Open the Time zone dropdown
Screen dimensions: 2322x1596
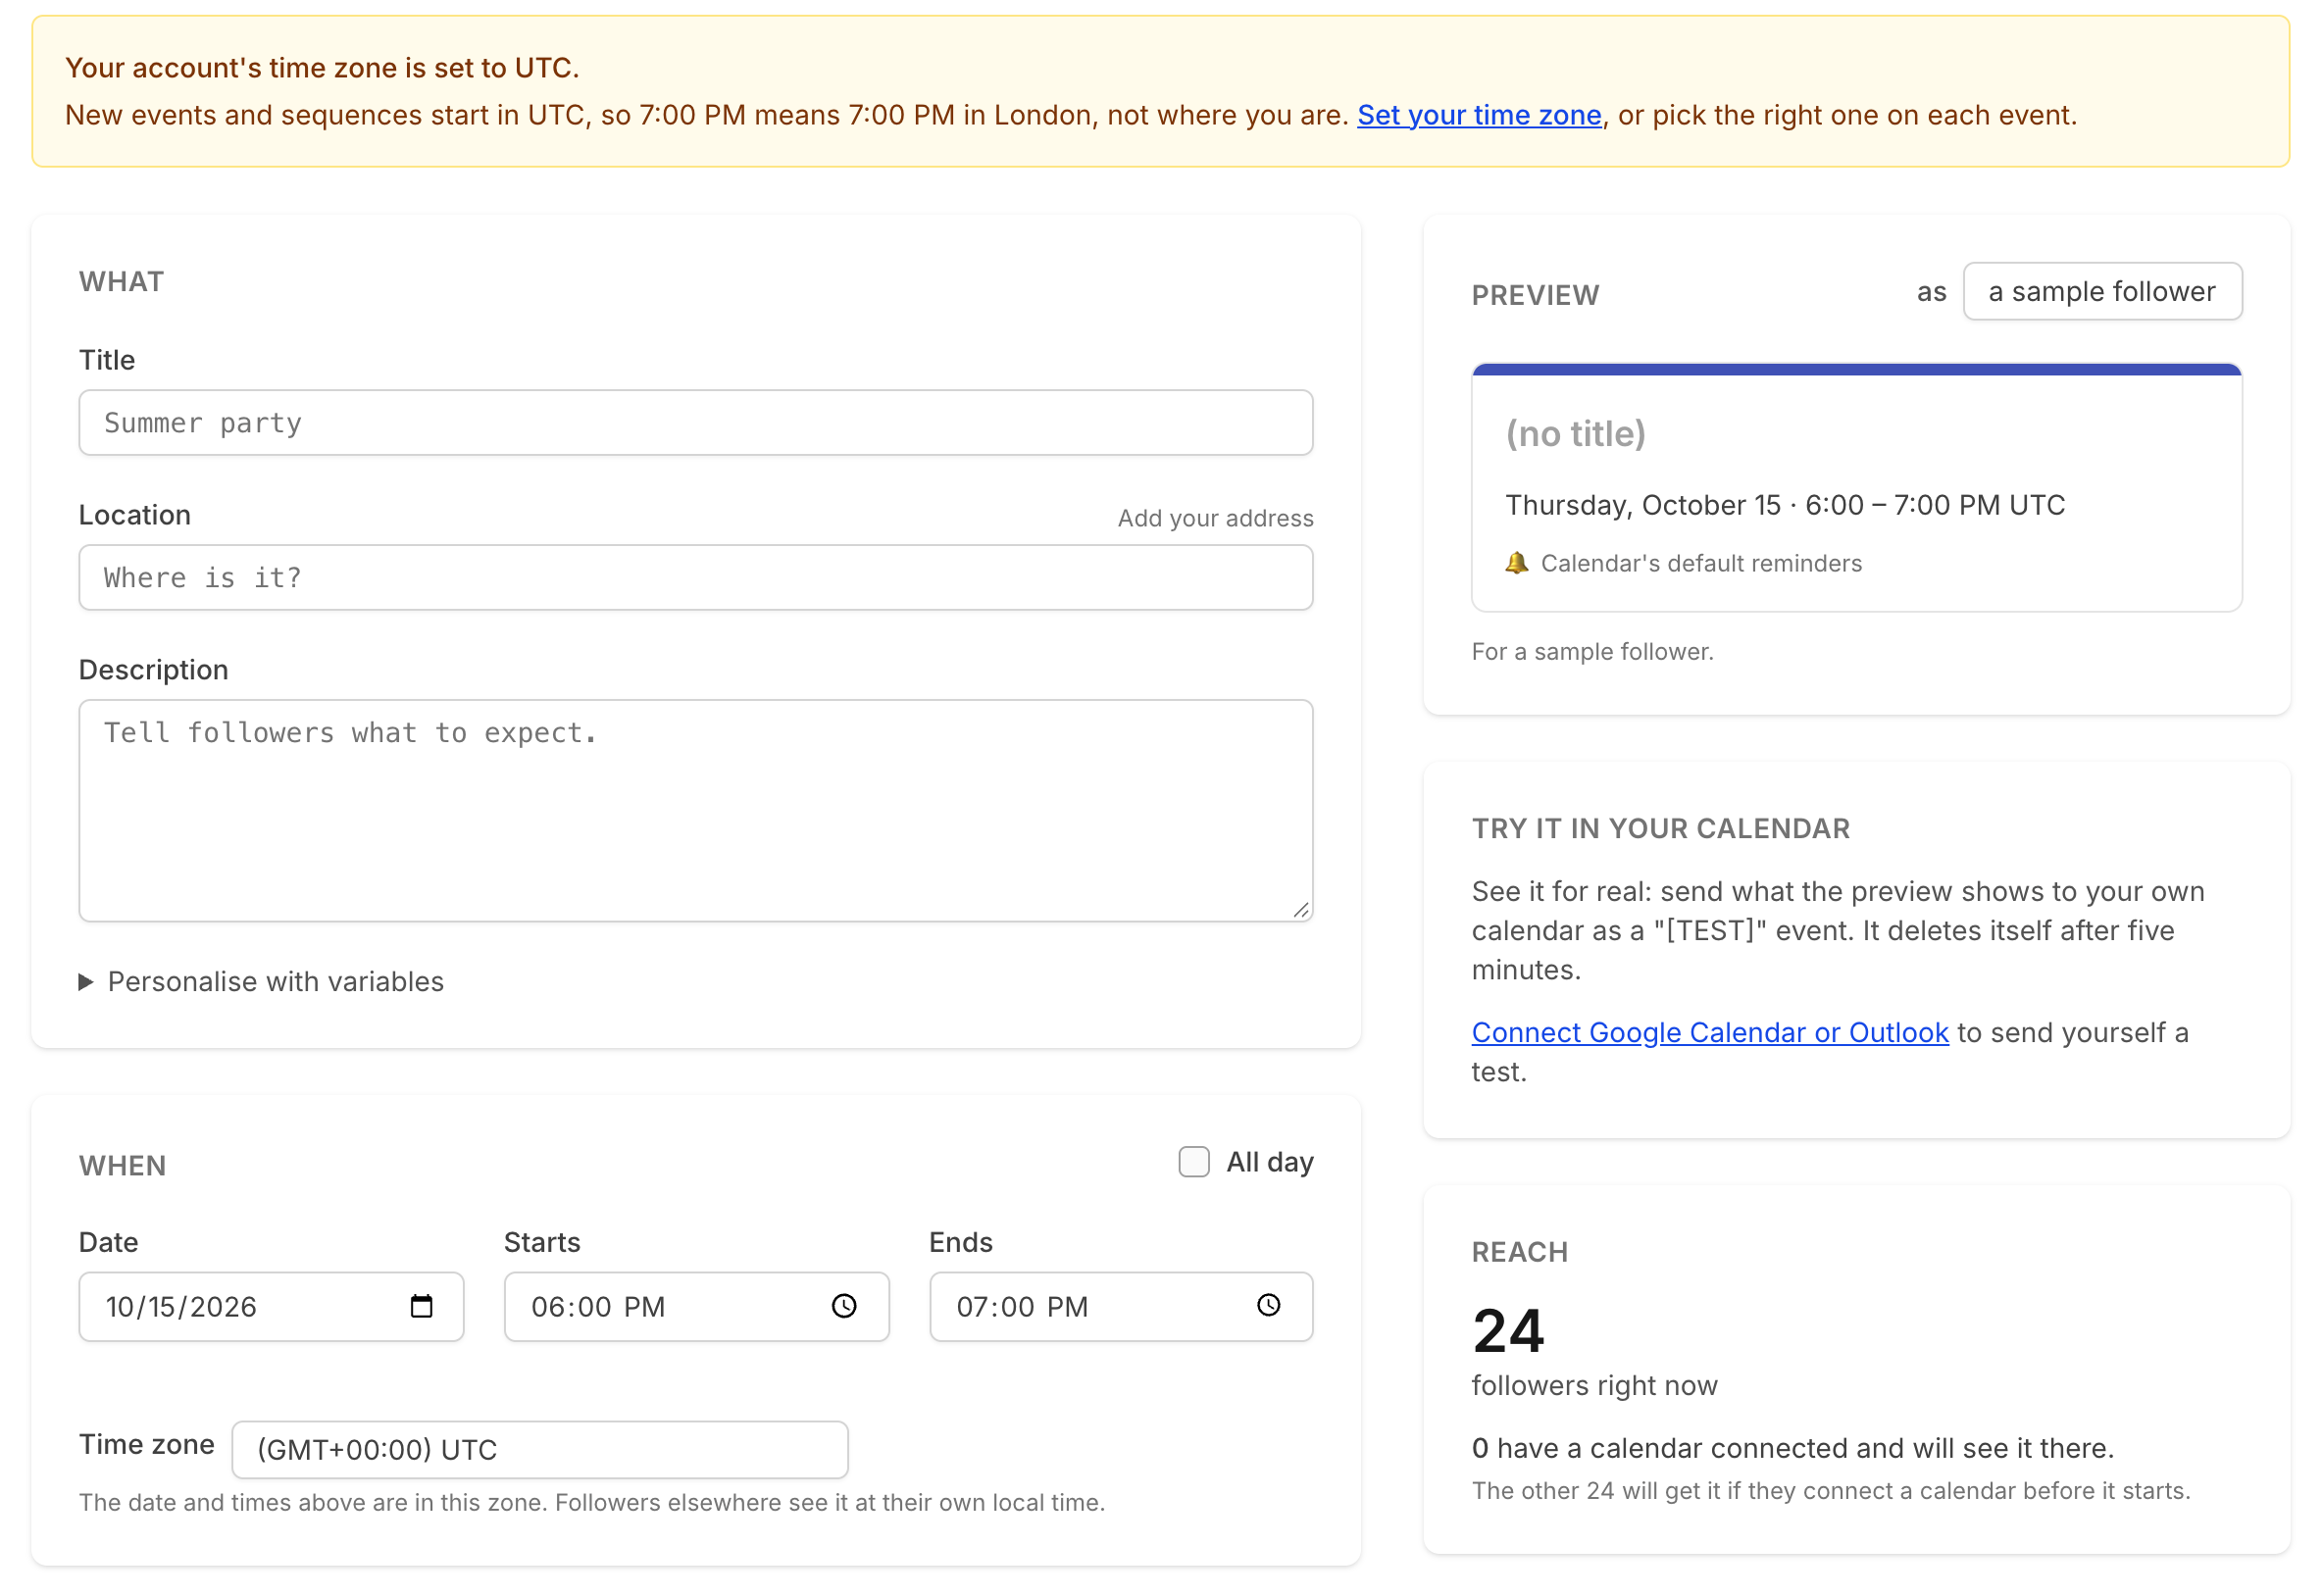click(x=540, y=1450)
